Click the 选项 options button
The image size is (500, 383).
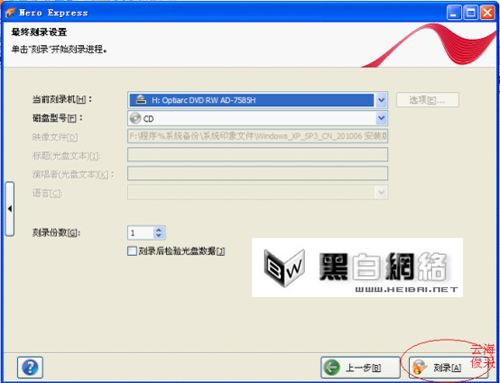427,100
